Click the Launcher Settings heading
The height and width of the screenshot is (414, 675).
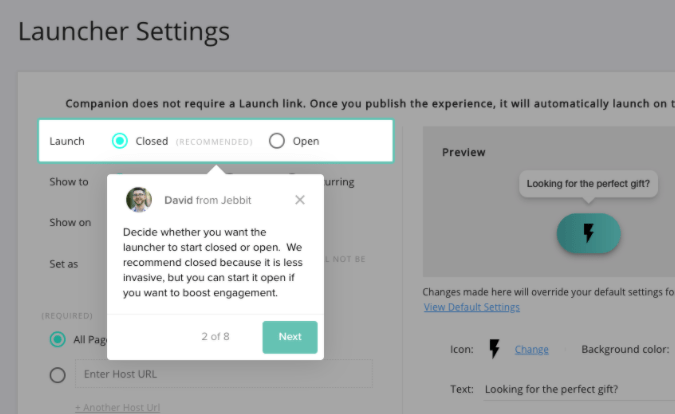[x=124, y=31]
